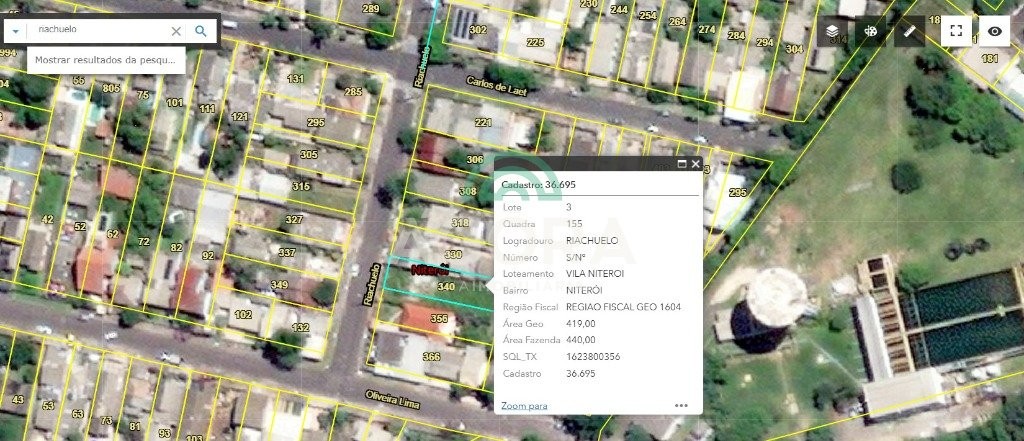Image resolution: width=1024 pixels, height=441 pixels.
Task: Select the parcel labeled 356
Action: click(439, 319)
